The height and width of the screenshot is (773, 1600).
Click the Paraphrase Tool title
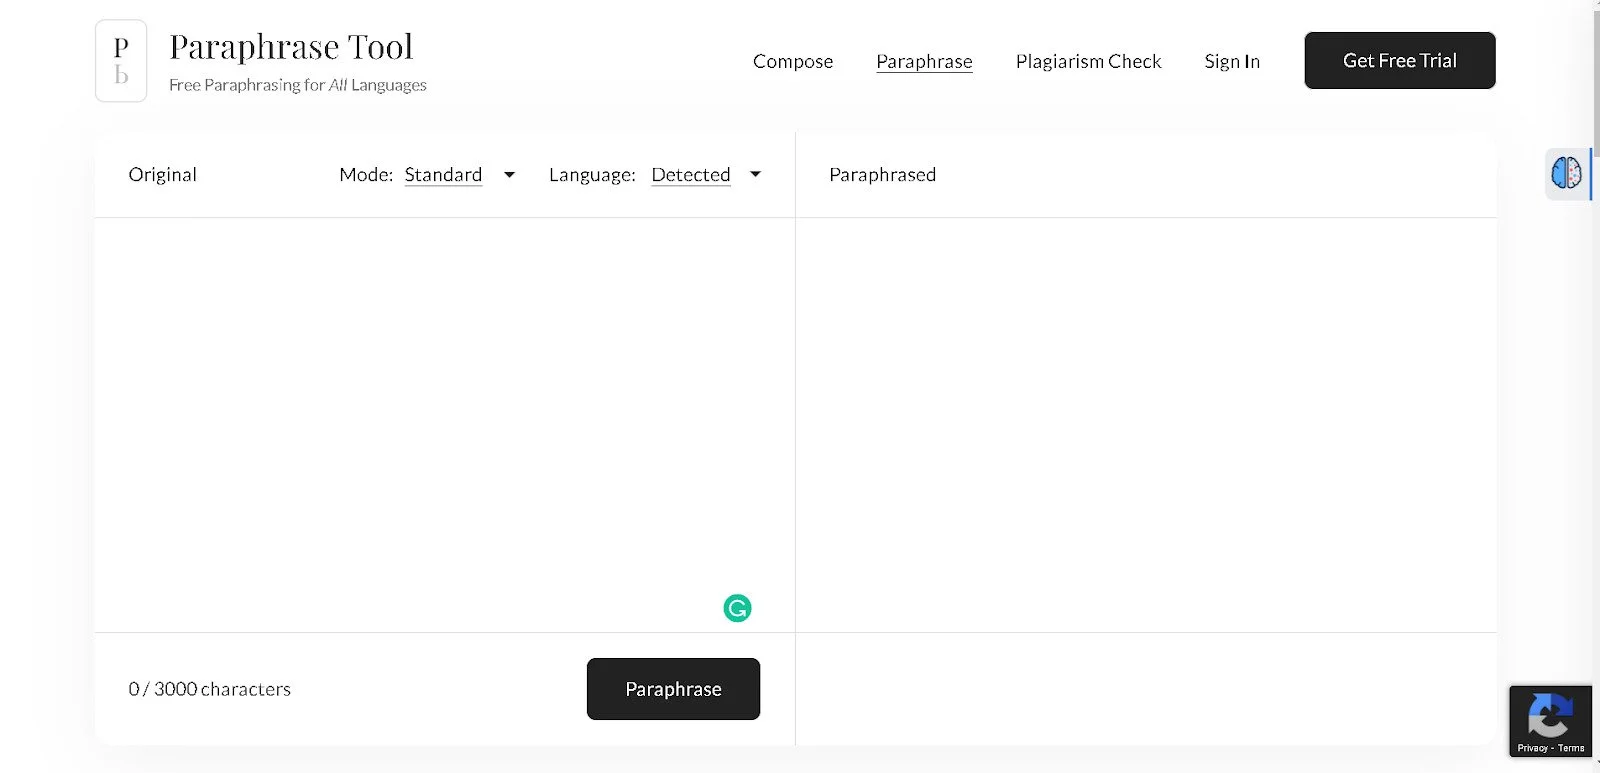291,47
